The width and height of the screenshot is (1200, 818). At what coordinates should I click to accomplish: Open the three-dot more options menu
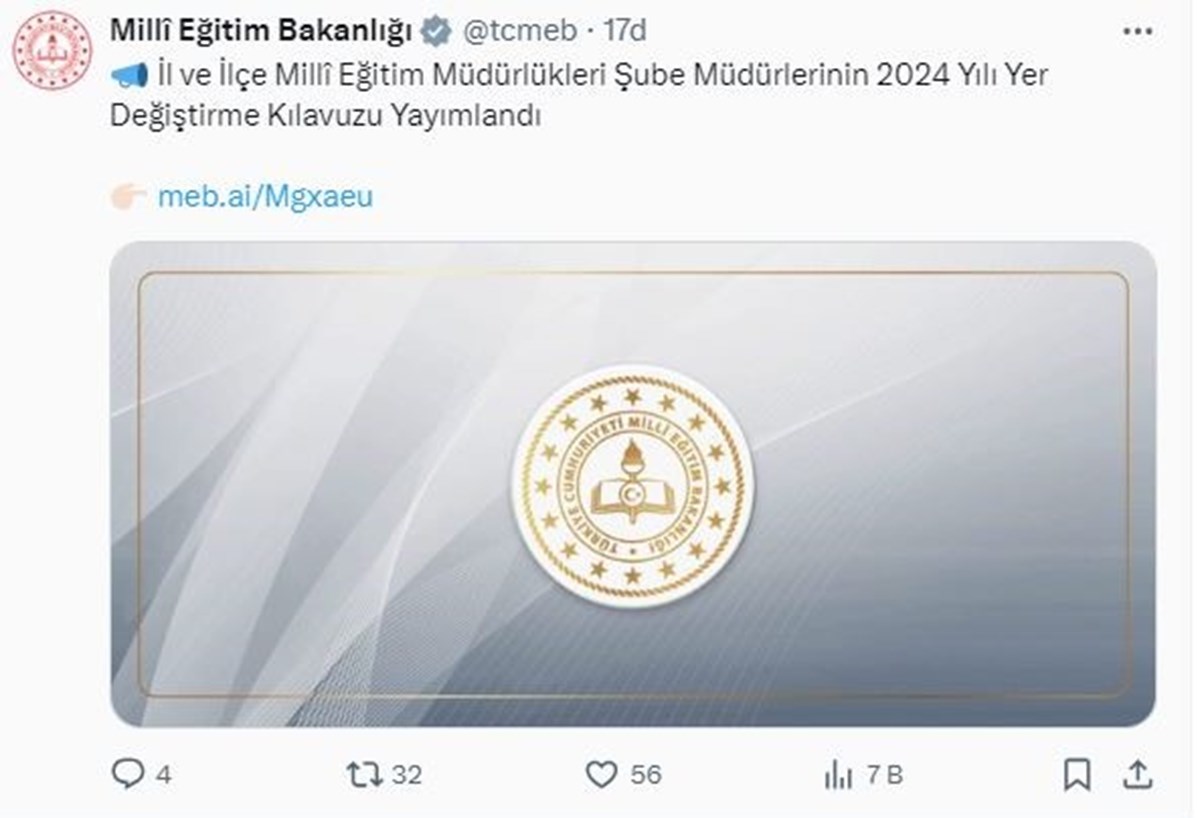tap(1138, 32)
